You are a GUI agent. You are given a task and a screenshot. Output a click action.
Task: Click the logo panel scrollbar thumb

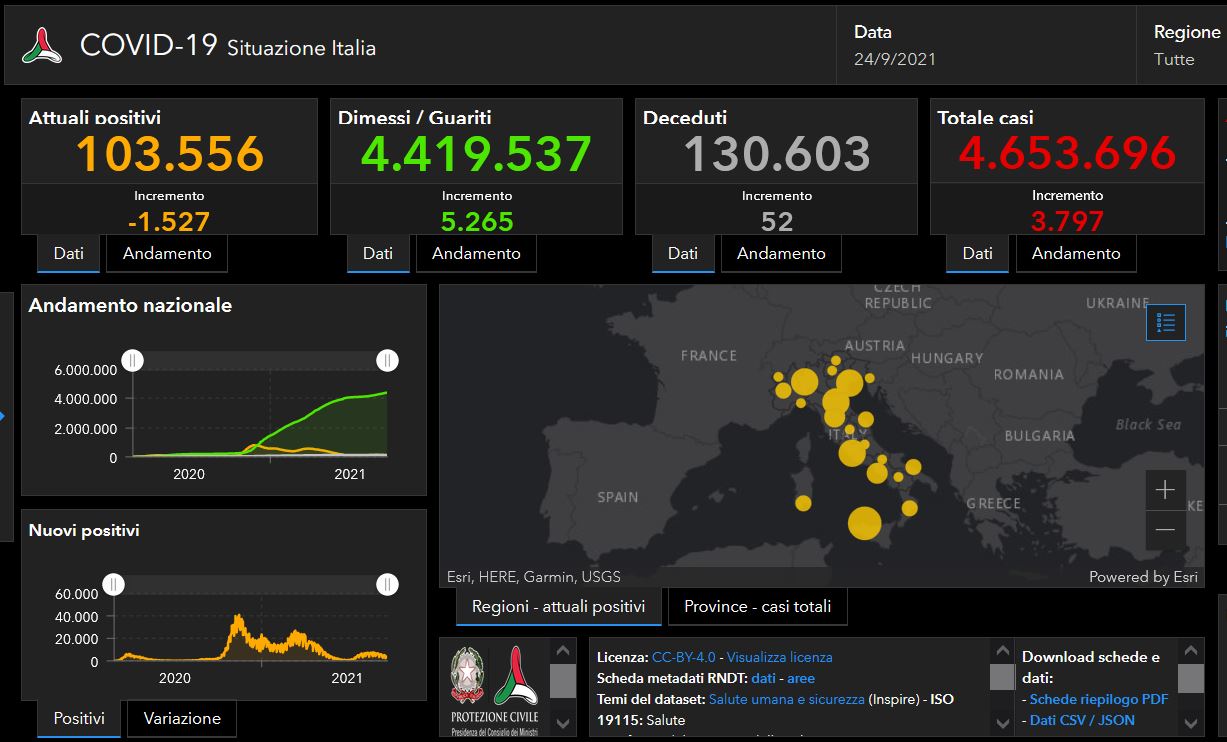click(563, 681)
